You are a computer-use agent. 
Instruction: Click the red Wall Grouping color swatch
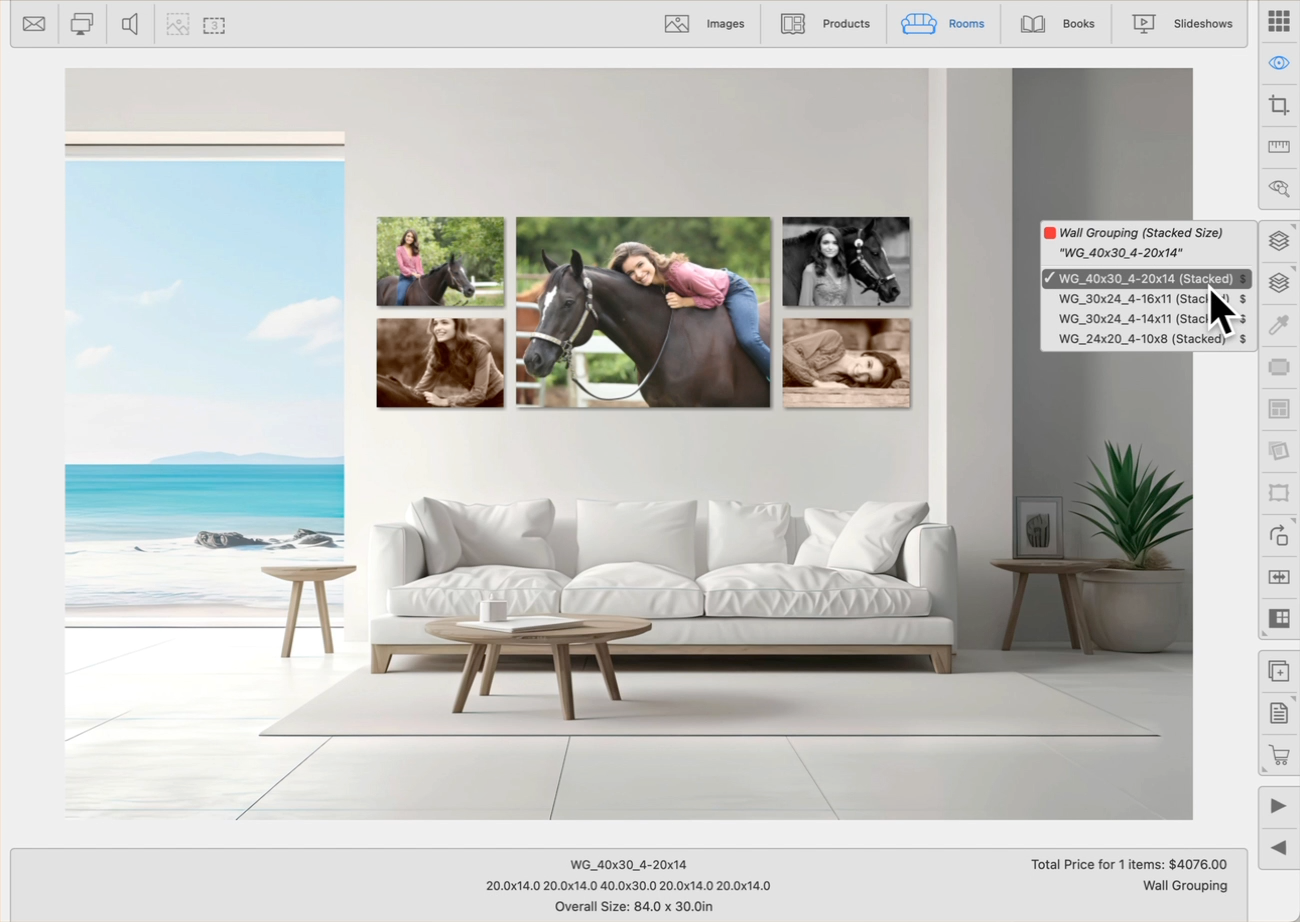(1049, 233)
